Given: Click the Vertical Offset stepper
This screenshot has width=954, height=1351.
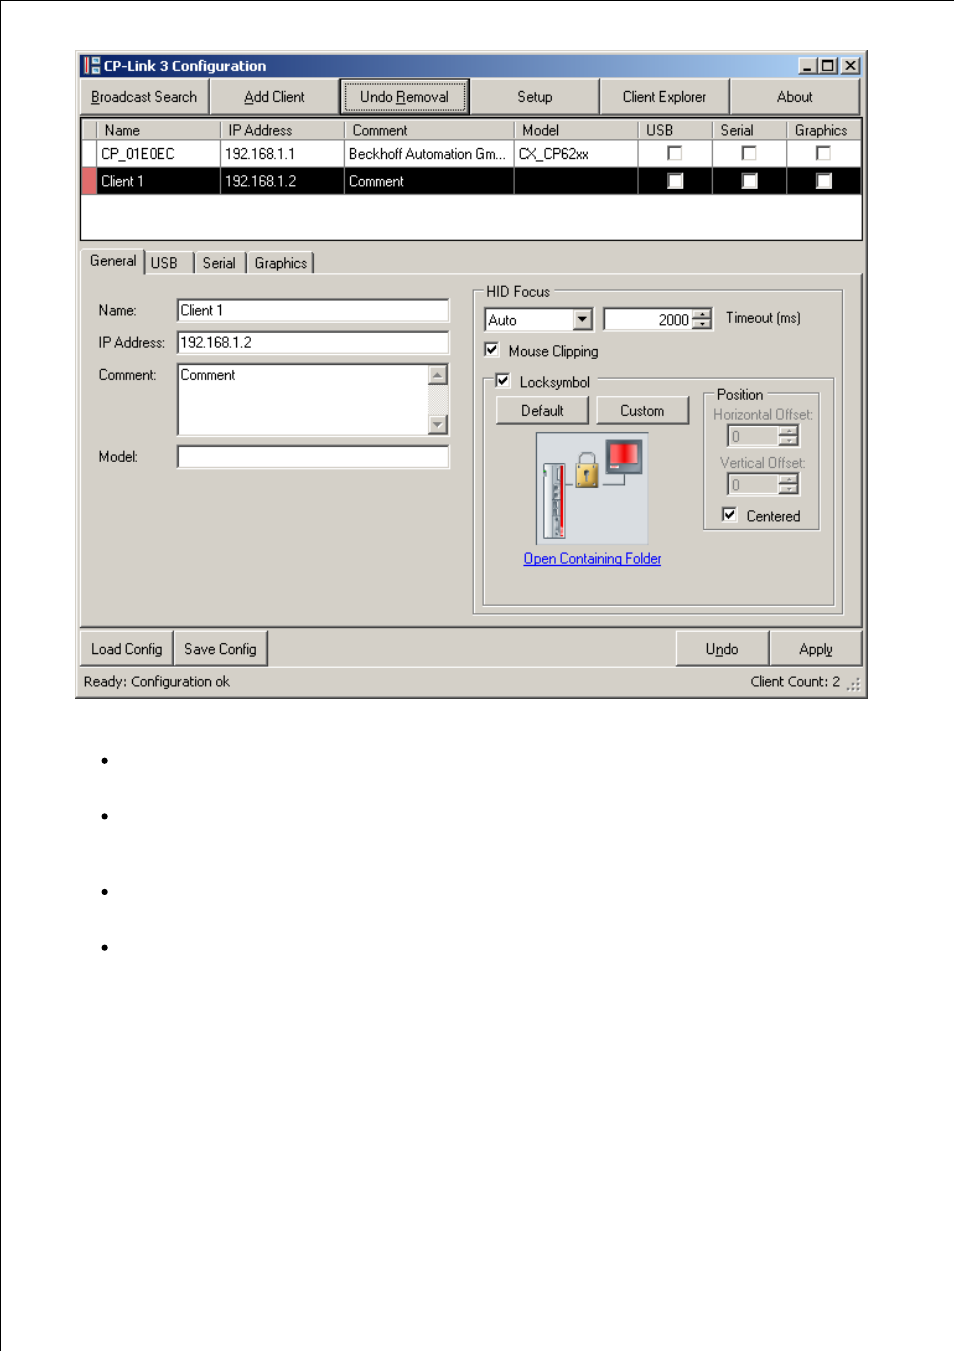Looking at the screenshot, I should pyautogui.click(x=789, y=484).
